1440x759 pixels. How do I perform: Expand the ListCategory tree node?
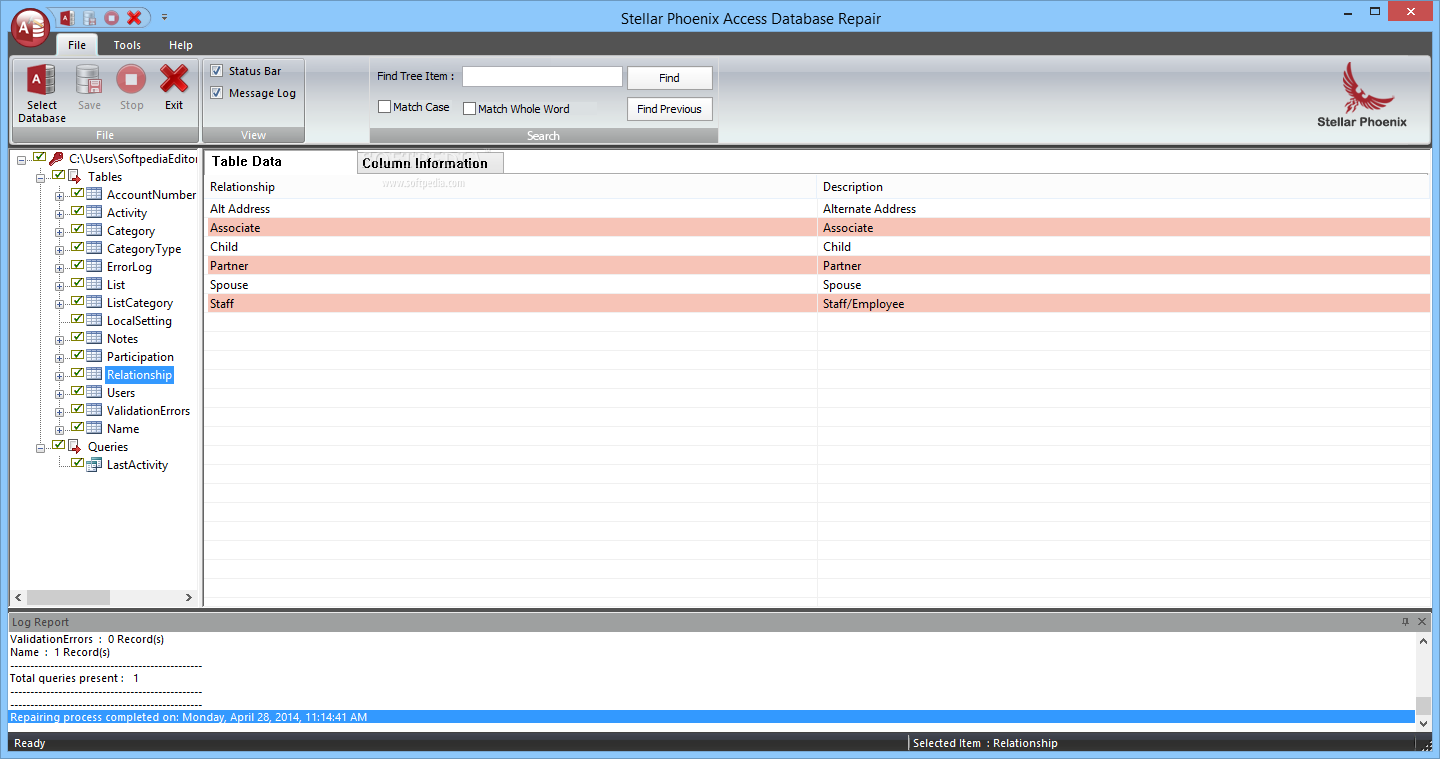(60, 304)
